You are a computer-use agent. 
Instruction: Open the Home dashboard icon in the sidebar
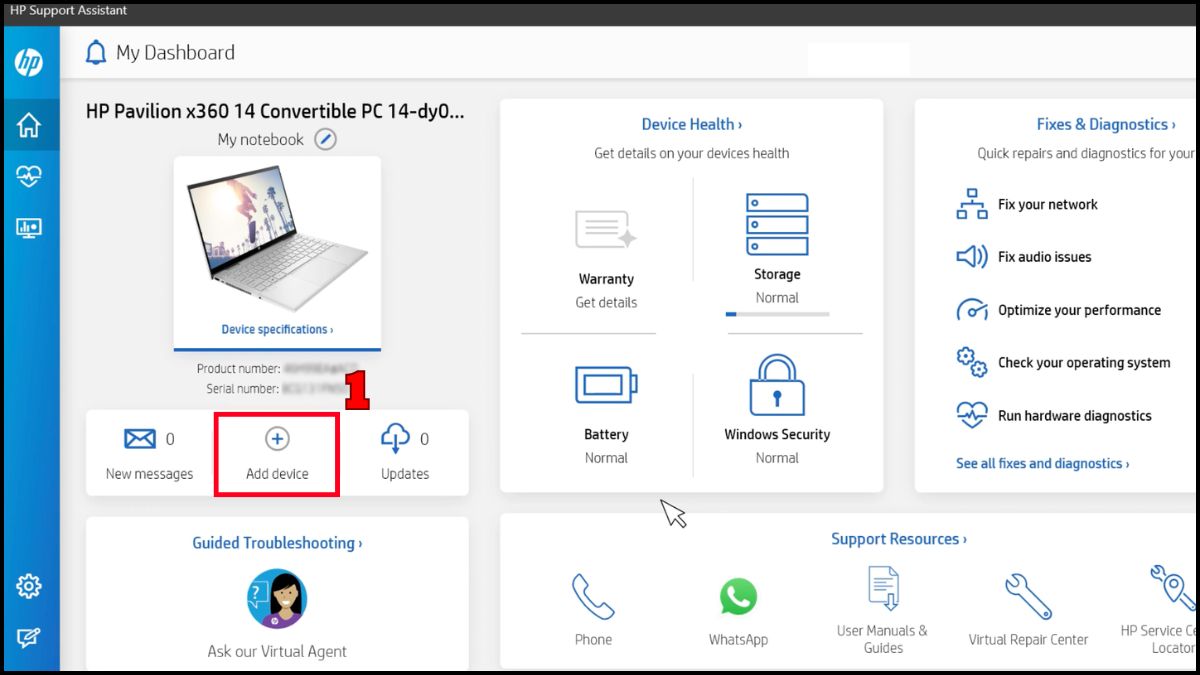tap(29, 125)
